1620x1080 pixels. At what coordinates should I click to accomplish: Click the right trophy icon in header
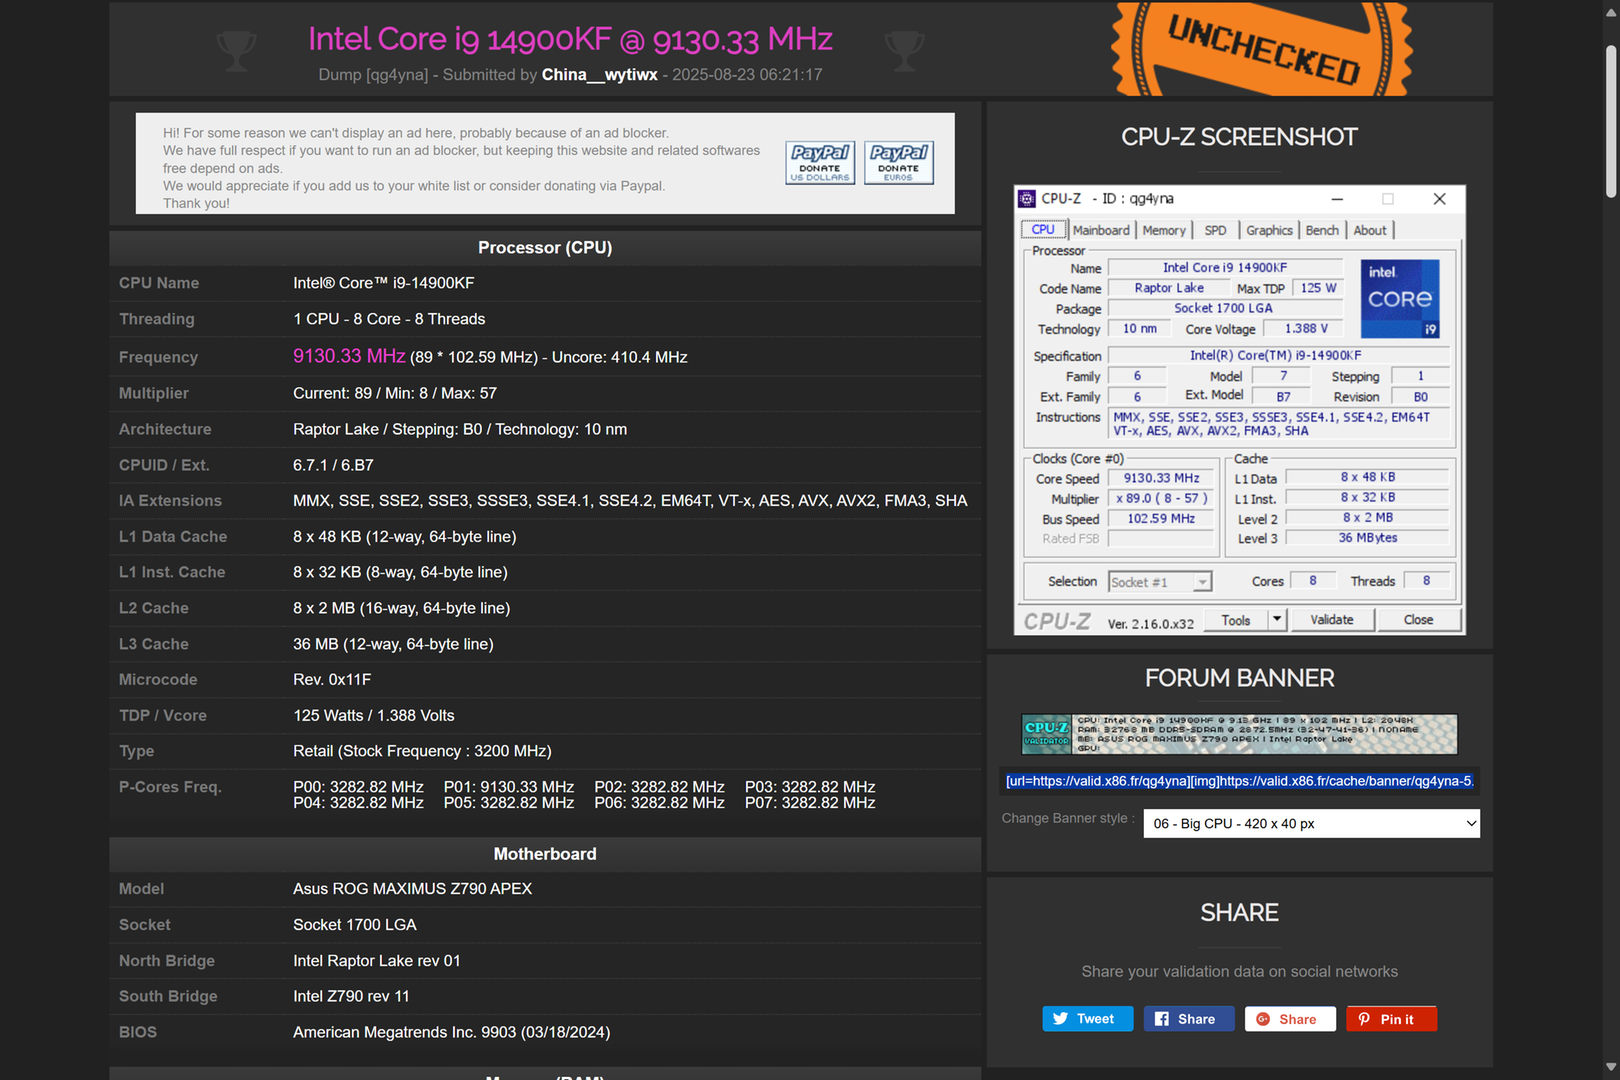904,51
